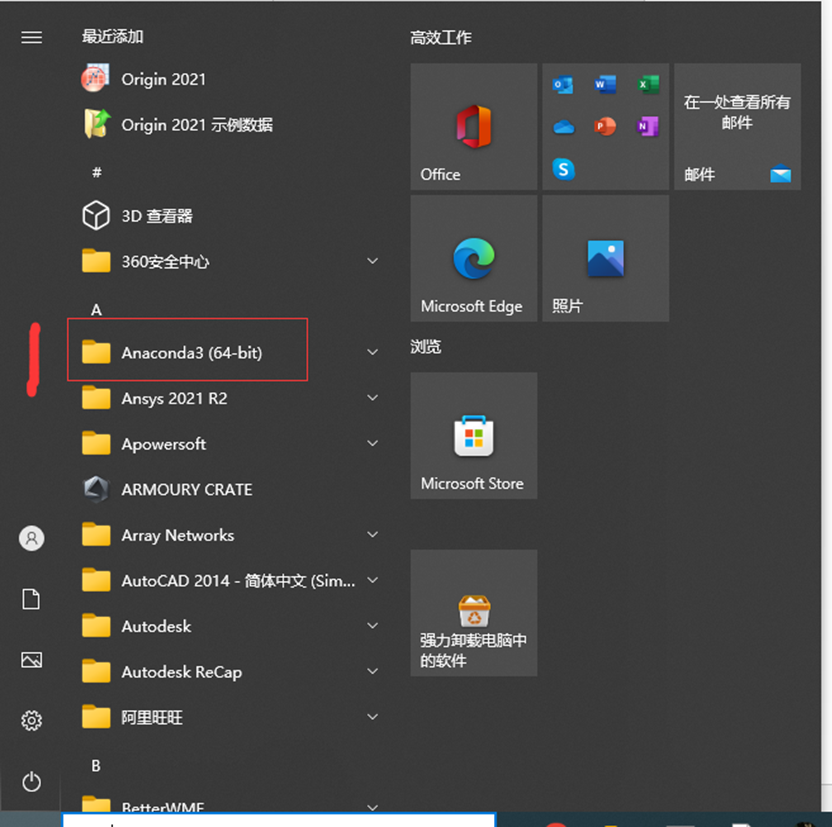
Task: Select the Apowersoft folder entry
Action: [x=230, y=443]
